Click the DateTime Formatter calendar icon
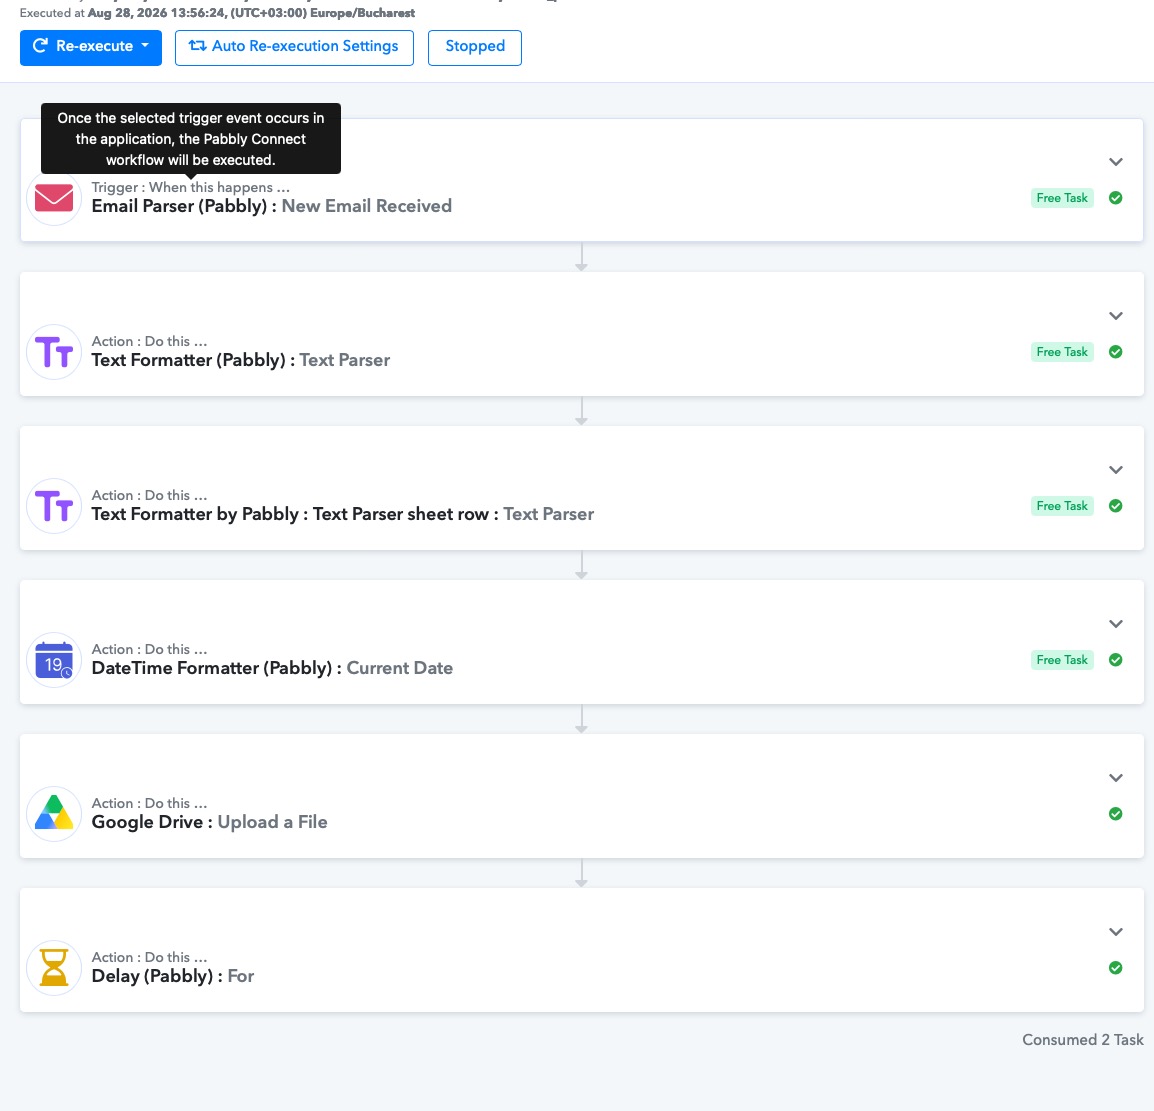This screenshot has width=1154, height=1111. pyautogui.click(x=54, y=660)
